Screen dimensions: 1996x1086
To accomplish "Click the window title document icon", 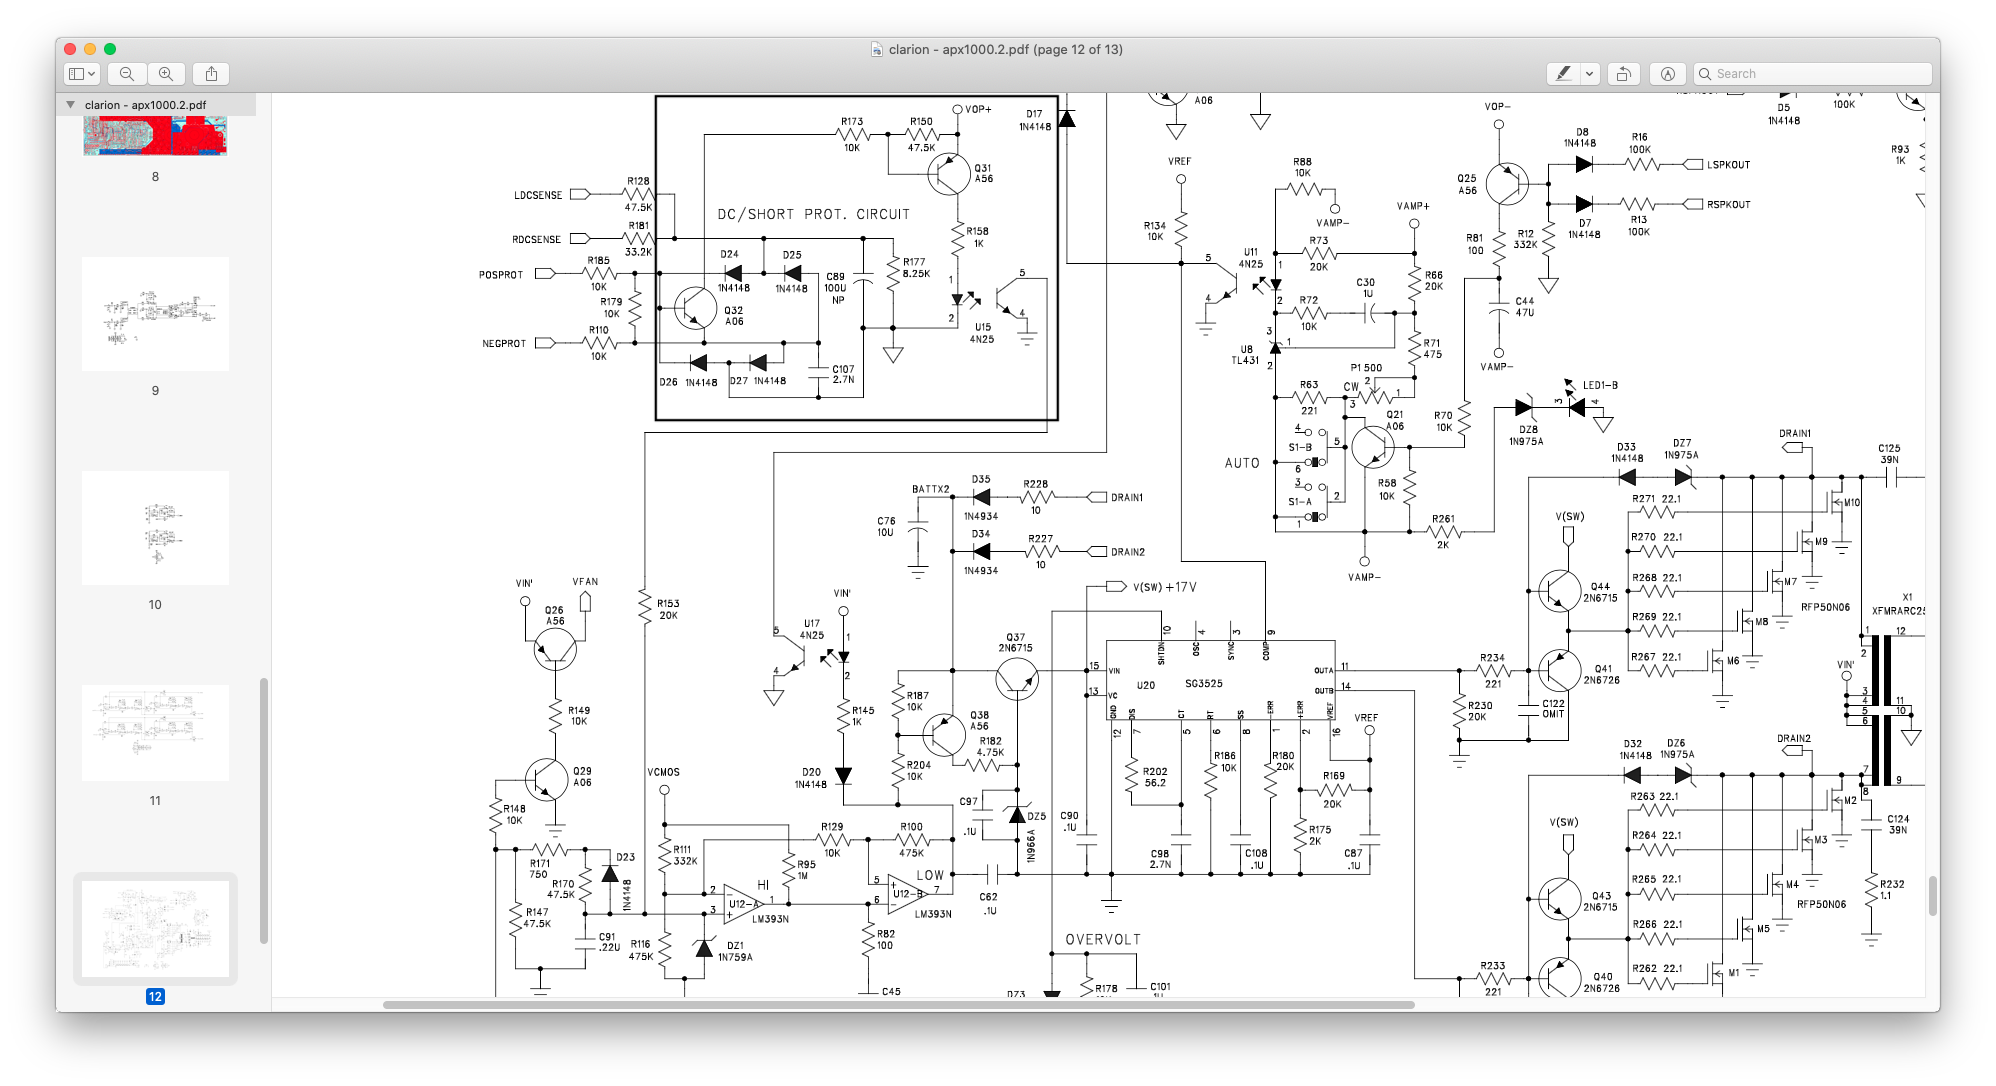I will click(877, 49).
